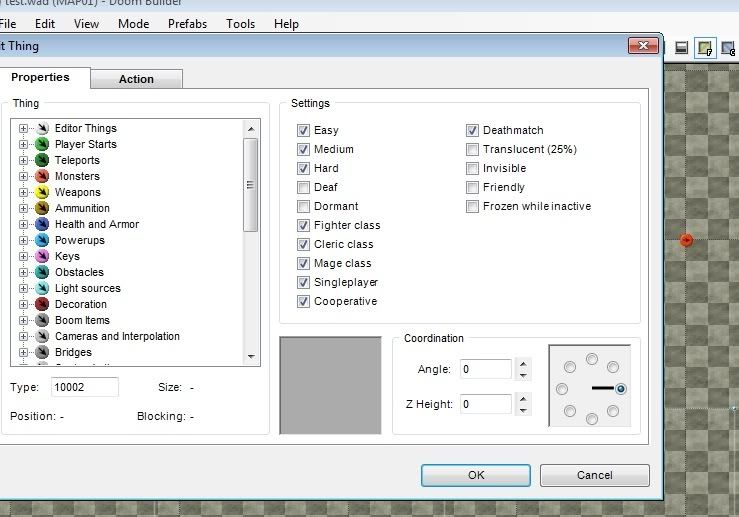Open the Prefabs menu
This screenshot has height=517, width=739.
click(x=187, y=23)
